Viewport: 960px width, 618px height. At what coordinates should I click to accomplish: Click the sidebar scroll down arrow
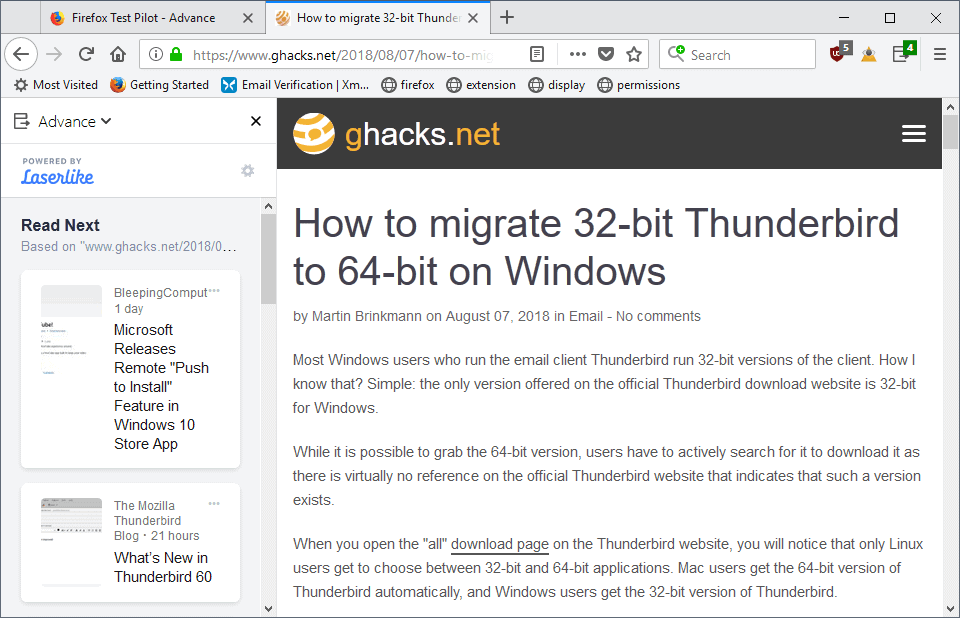[x=268, y=609]
